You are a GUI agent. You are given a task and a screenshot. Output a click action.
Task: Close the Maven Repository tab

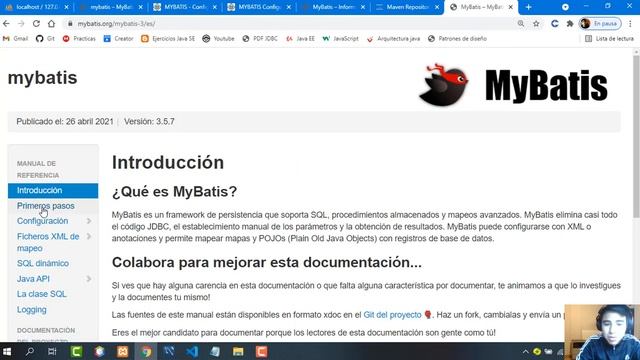(x=437, y=7)
